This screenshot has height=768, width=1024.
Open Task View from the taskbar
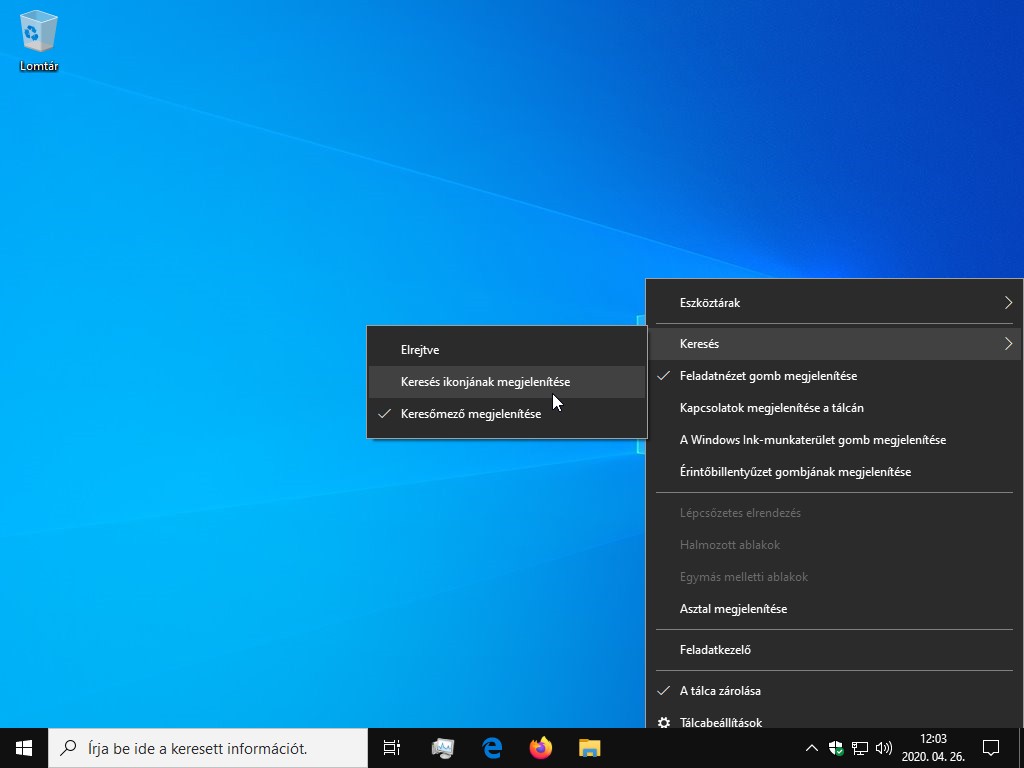click(x=392, y=747)
